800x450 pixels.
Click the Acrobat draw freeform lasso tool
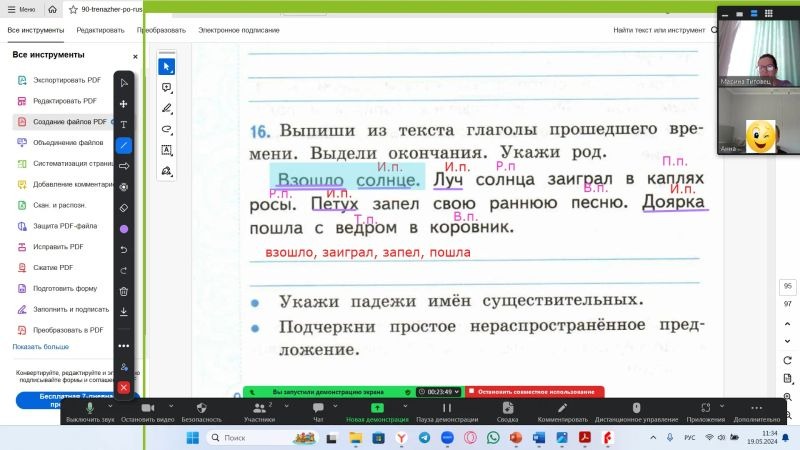[x=167, y=129]
